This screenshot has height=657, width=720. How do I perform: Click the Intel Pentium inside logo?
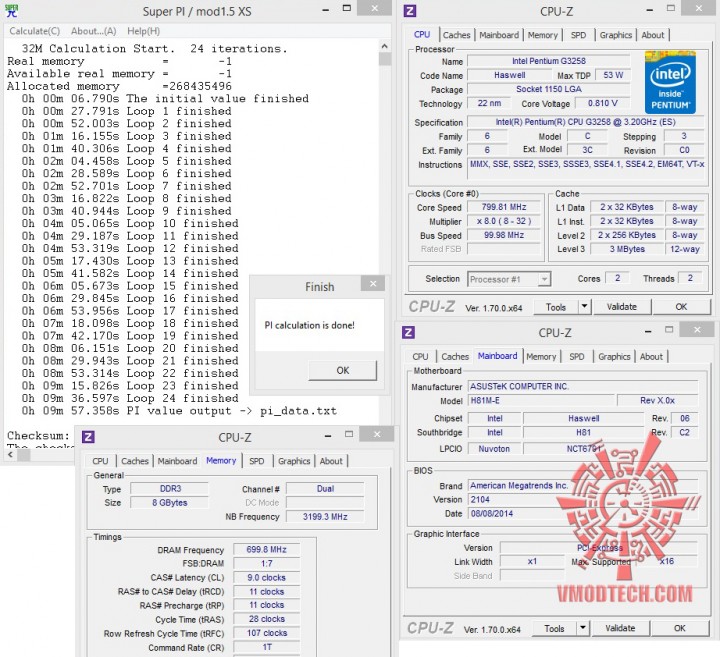tap(670, 82)
